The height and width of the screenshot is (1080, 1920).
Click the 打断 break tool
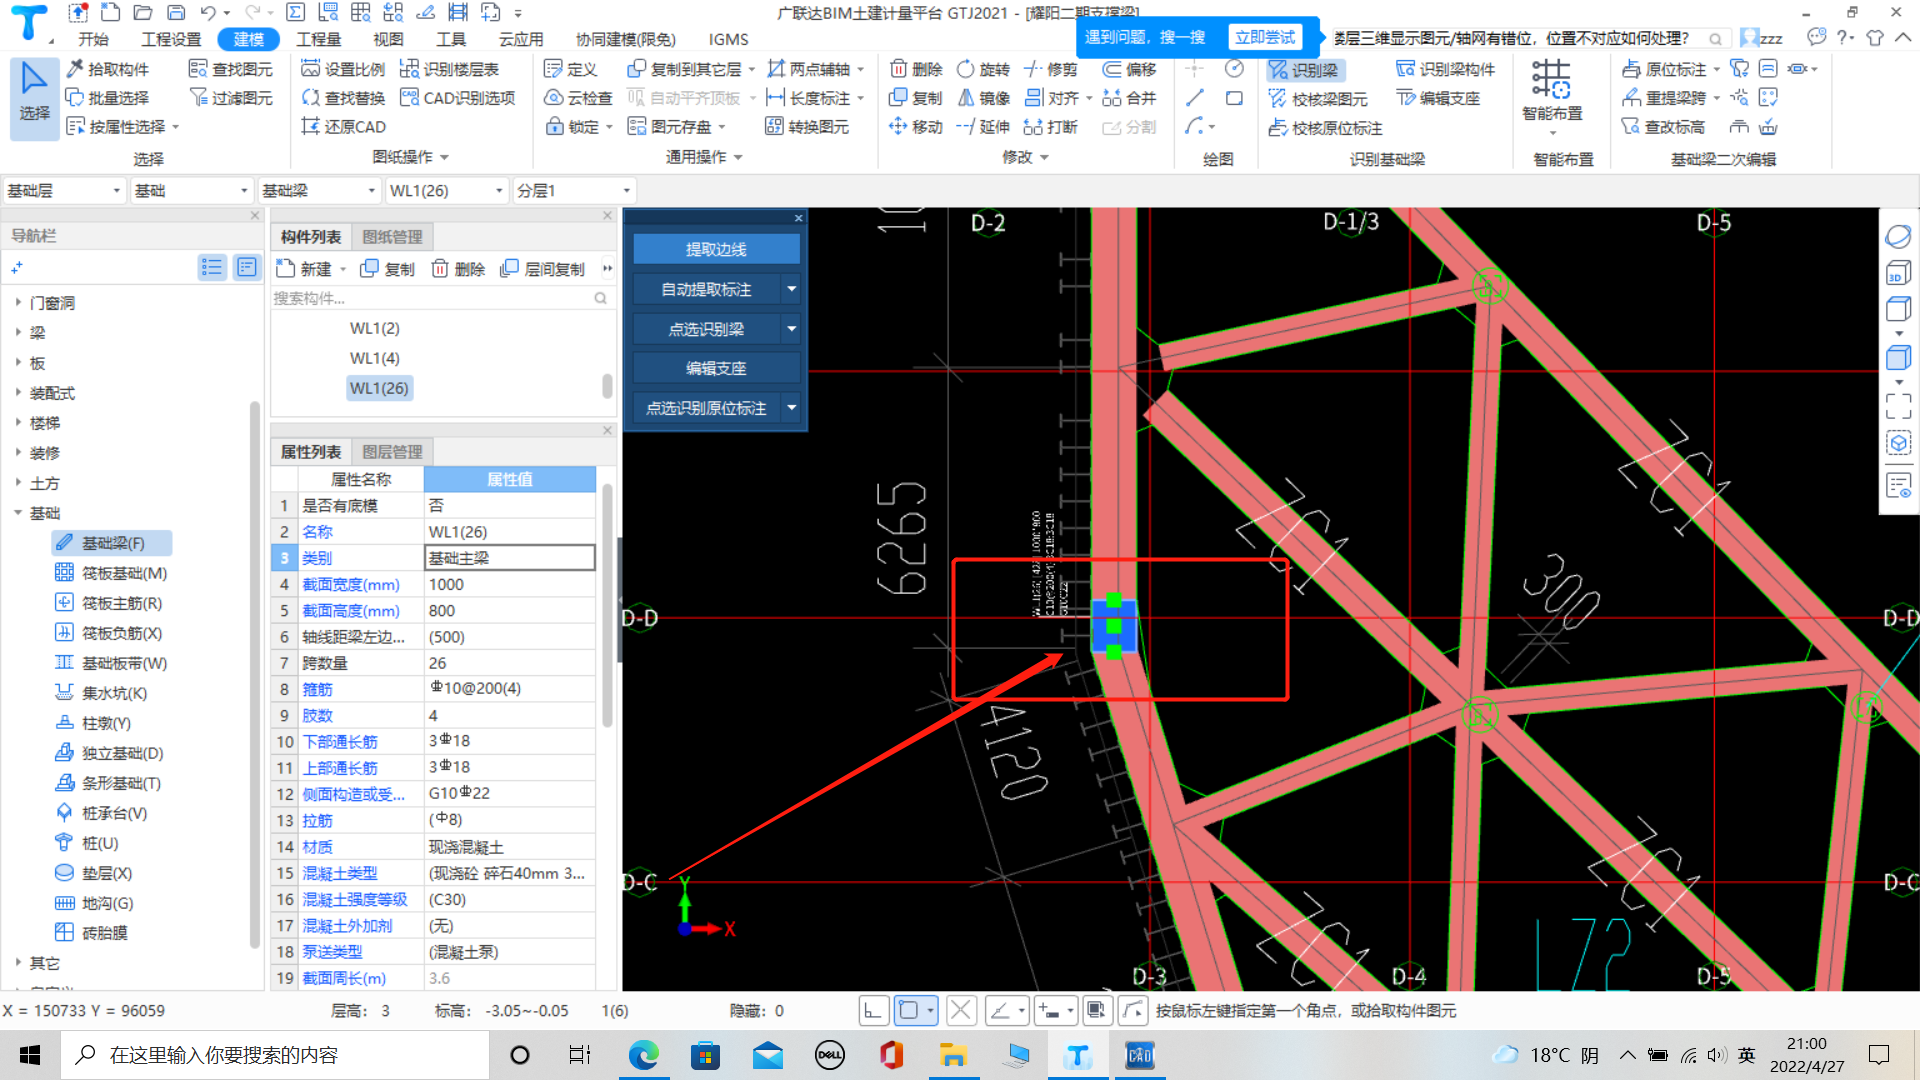[1051, 127]
